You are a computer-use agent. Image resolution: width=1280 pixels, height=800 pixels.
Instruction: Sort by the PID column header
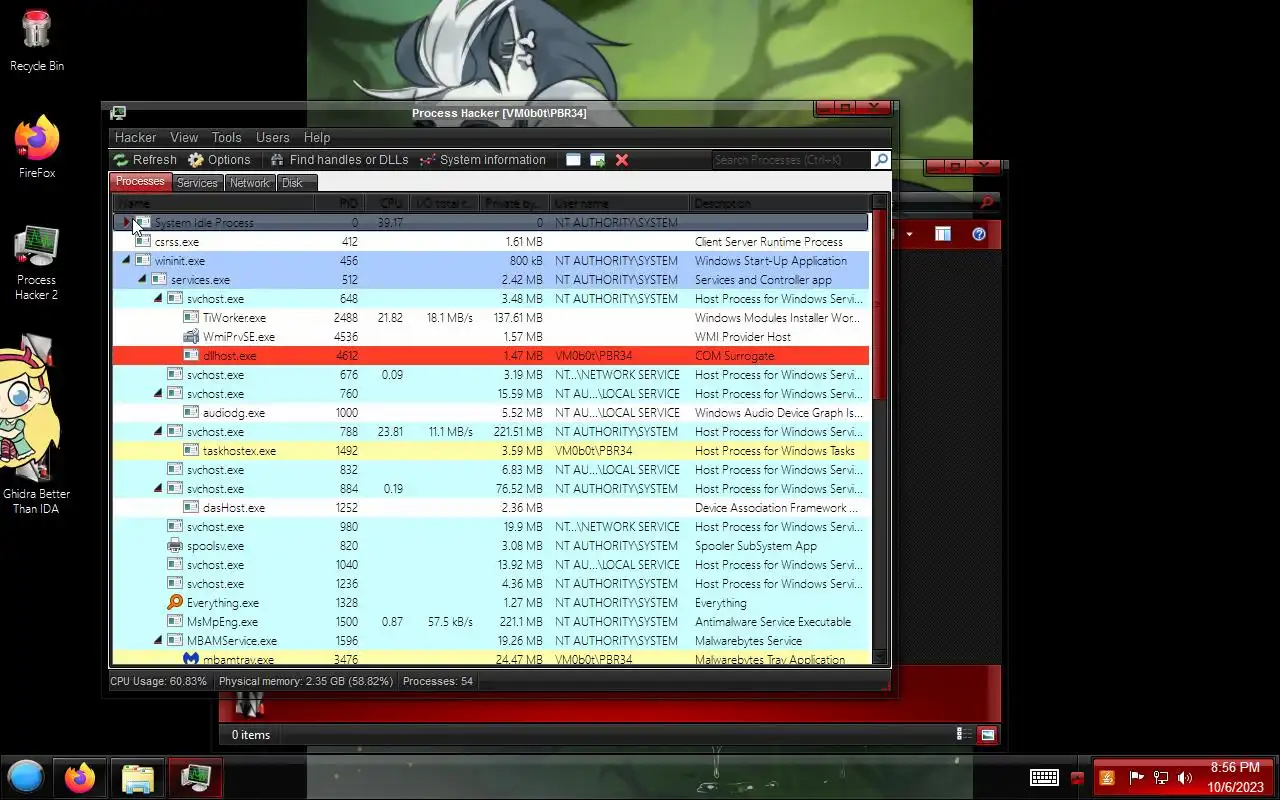point(341,203)
